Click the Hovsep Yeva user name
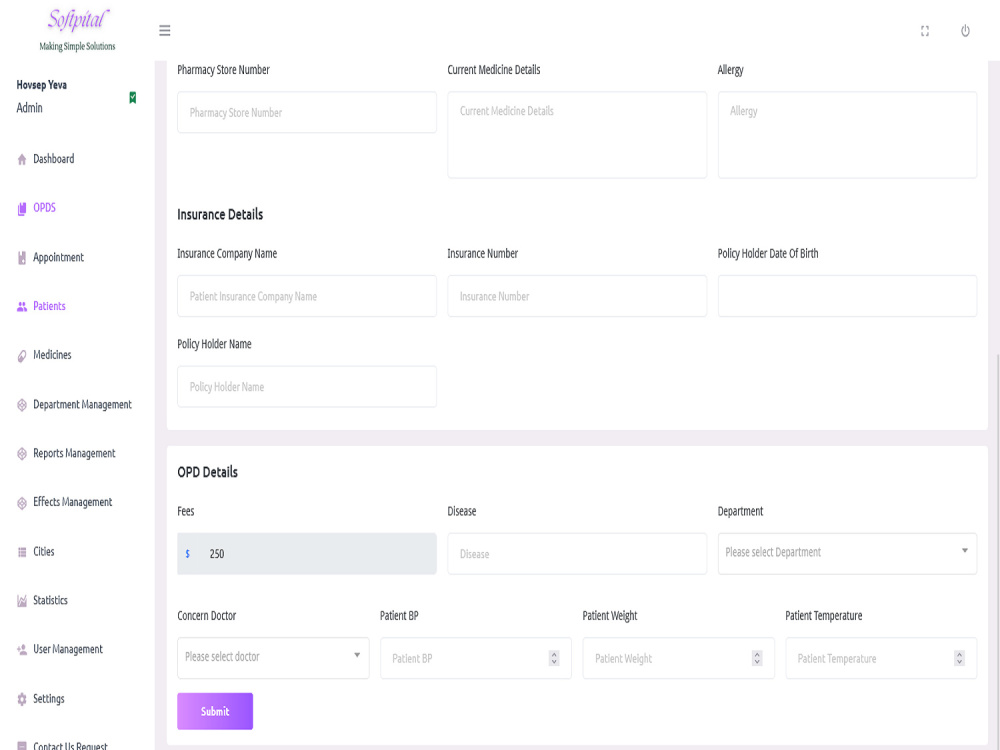1000x750 pixels. pos(41,85)
